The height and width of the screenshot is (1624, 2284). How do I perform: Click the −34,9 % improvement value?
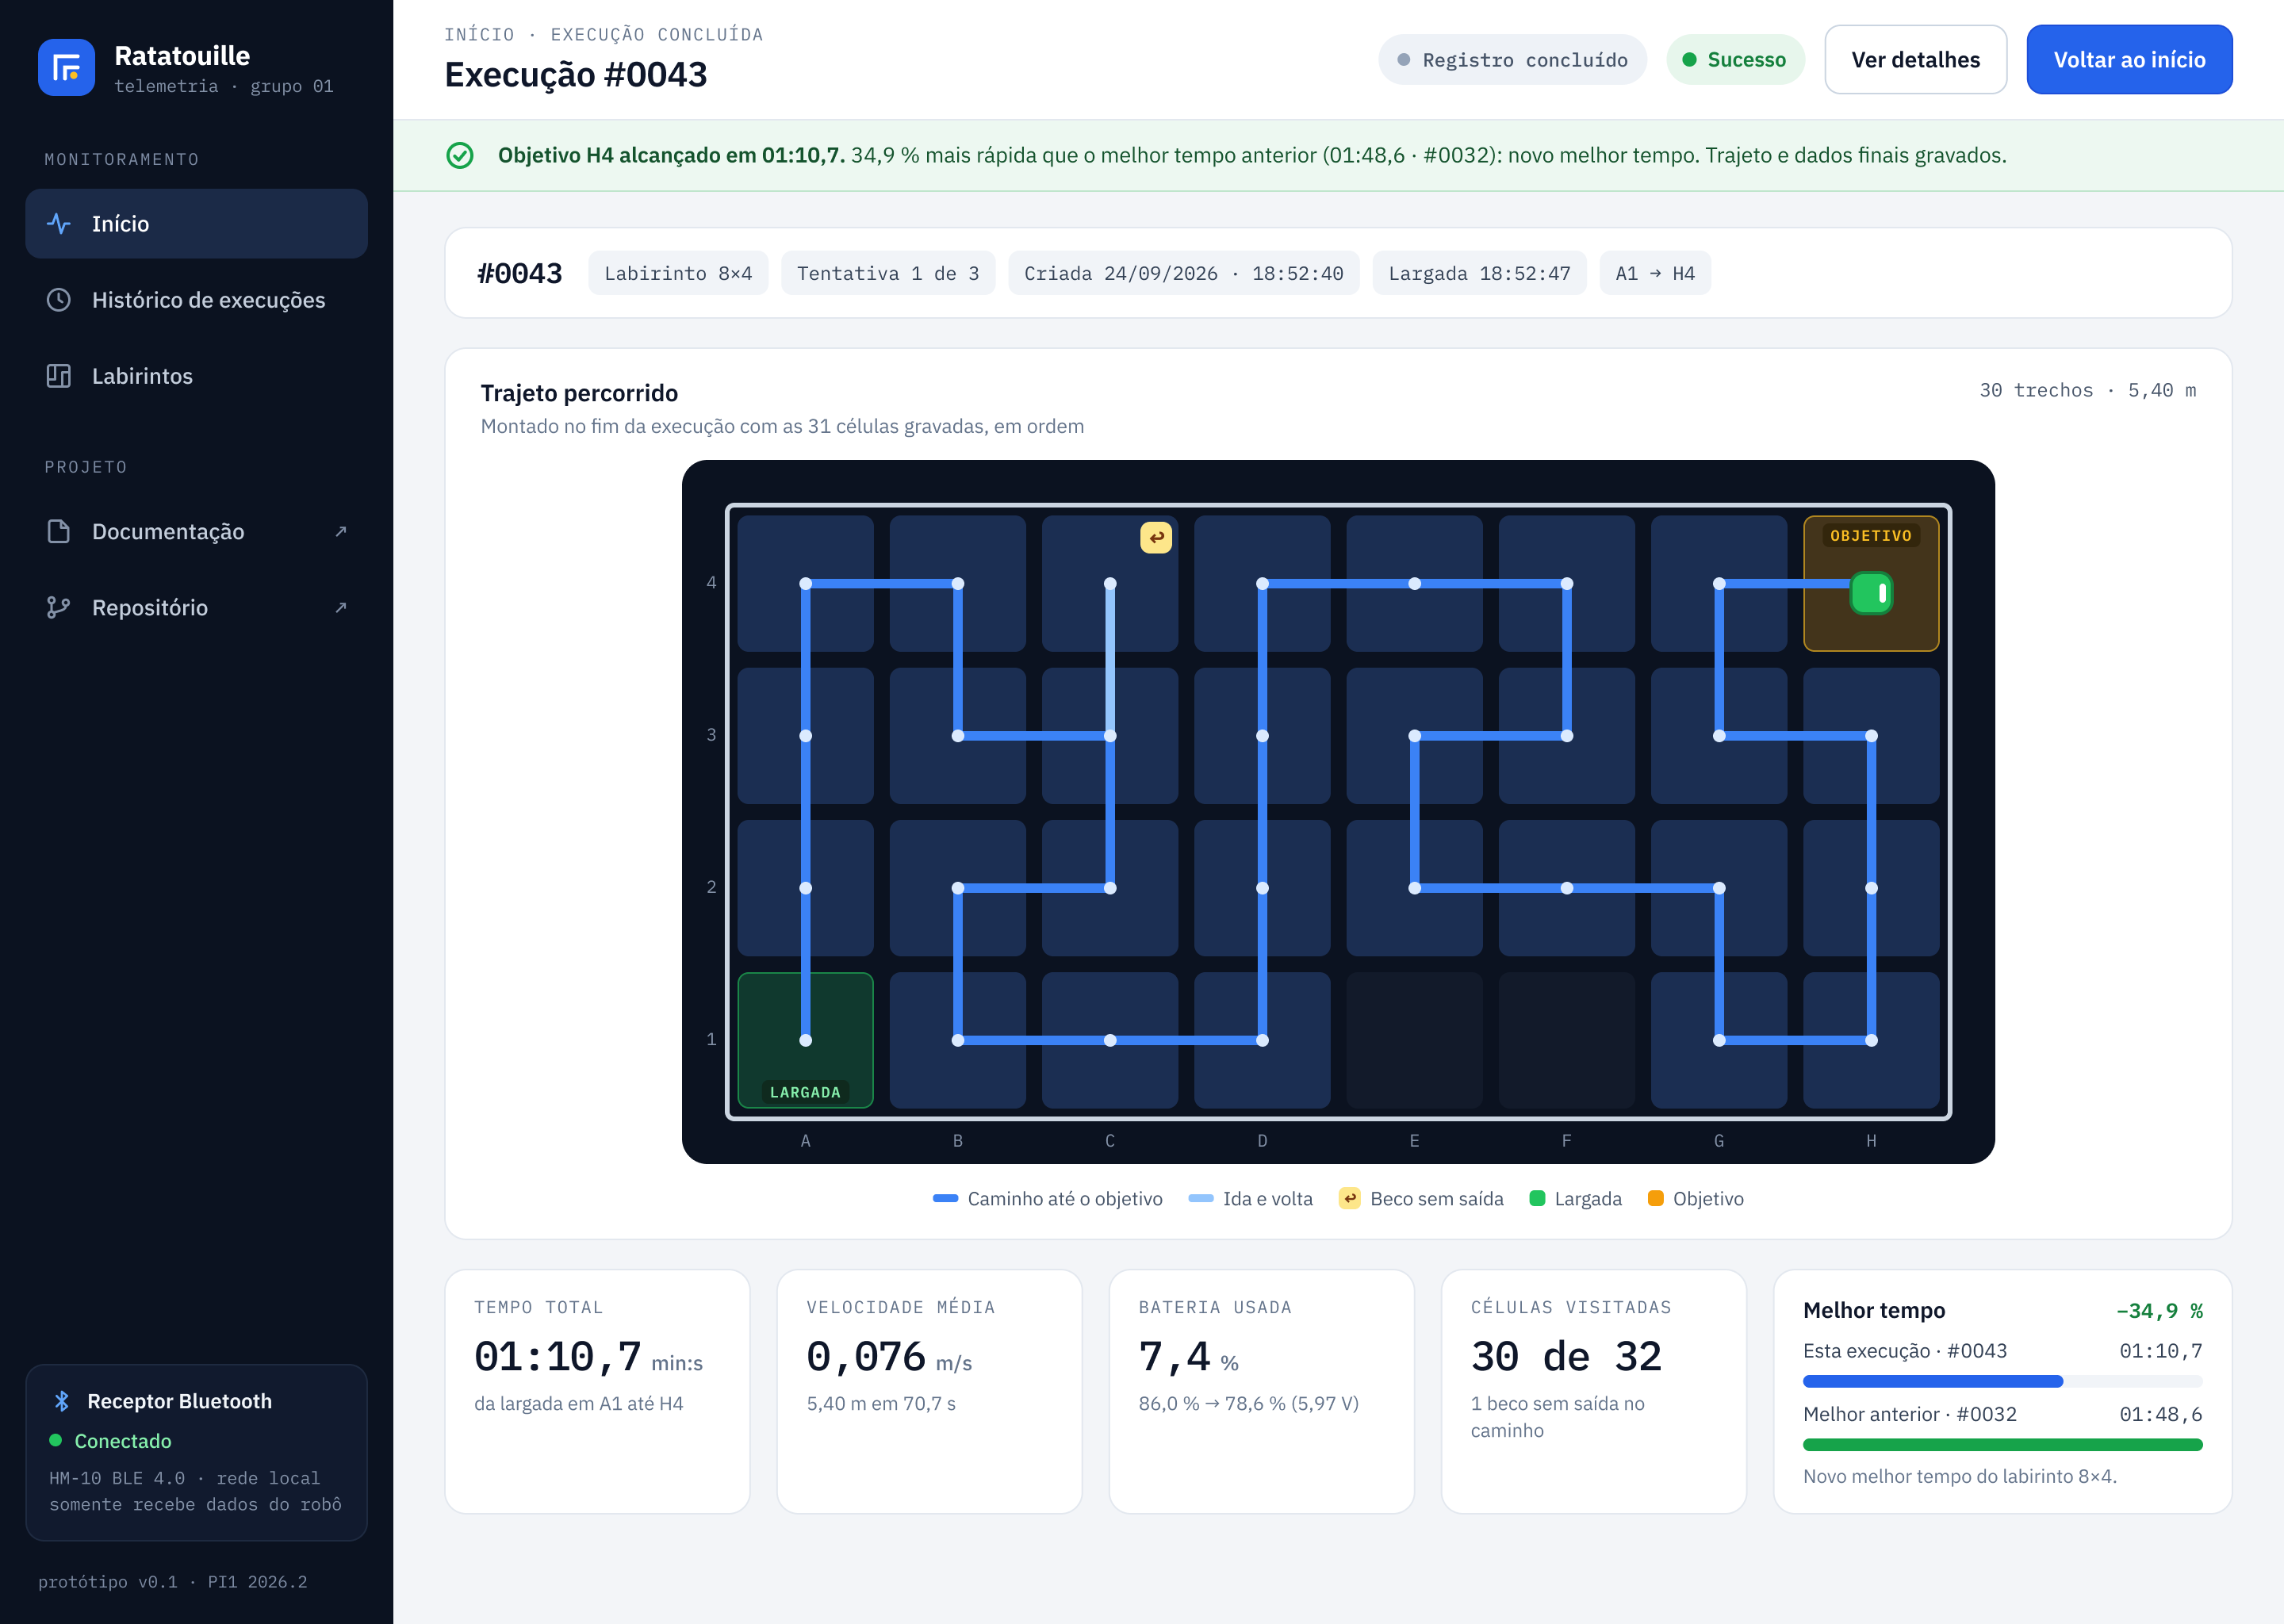[x=2159, y=1310]
